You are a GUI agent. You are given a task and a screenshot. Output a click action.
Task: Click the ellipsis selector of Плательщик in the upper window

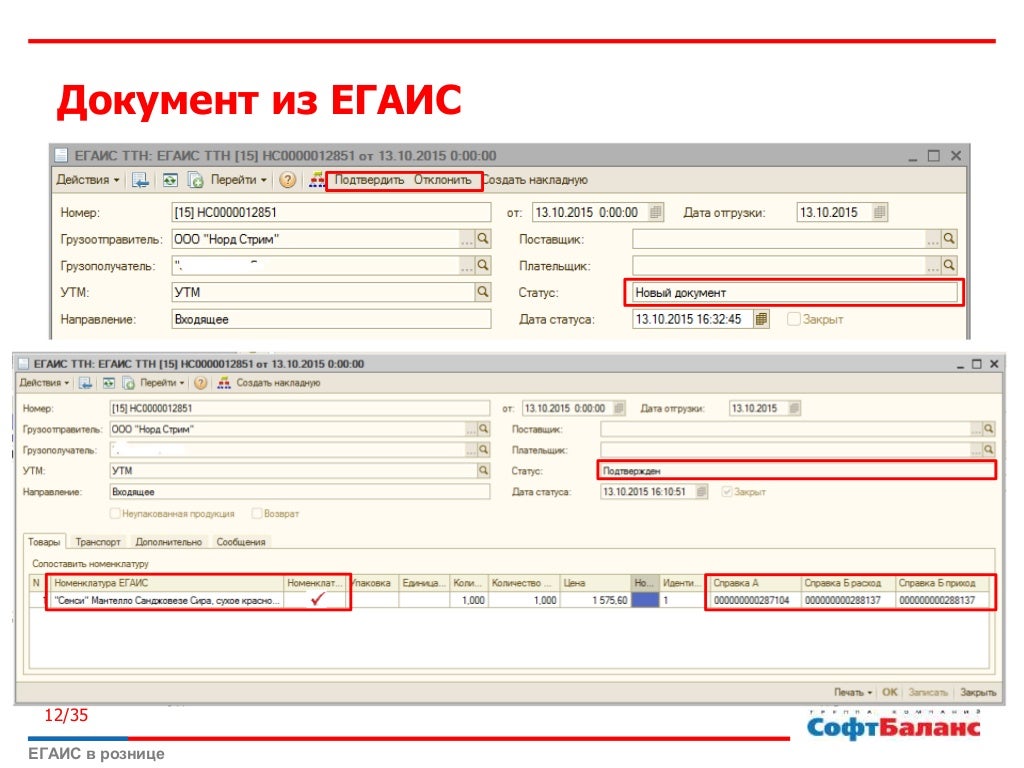click(933, 265)
